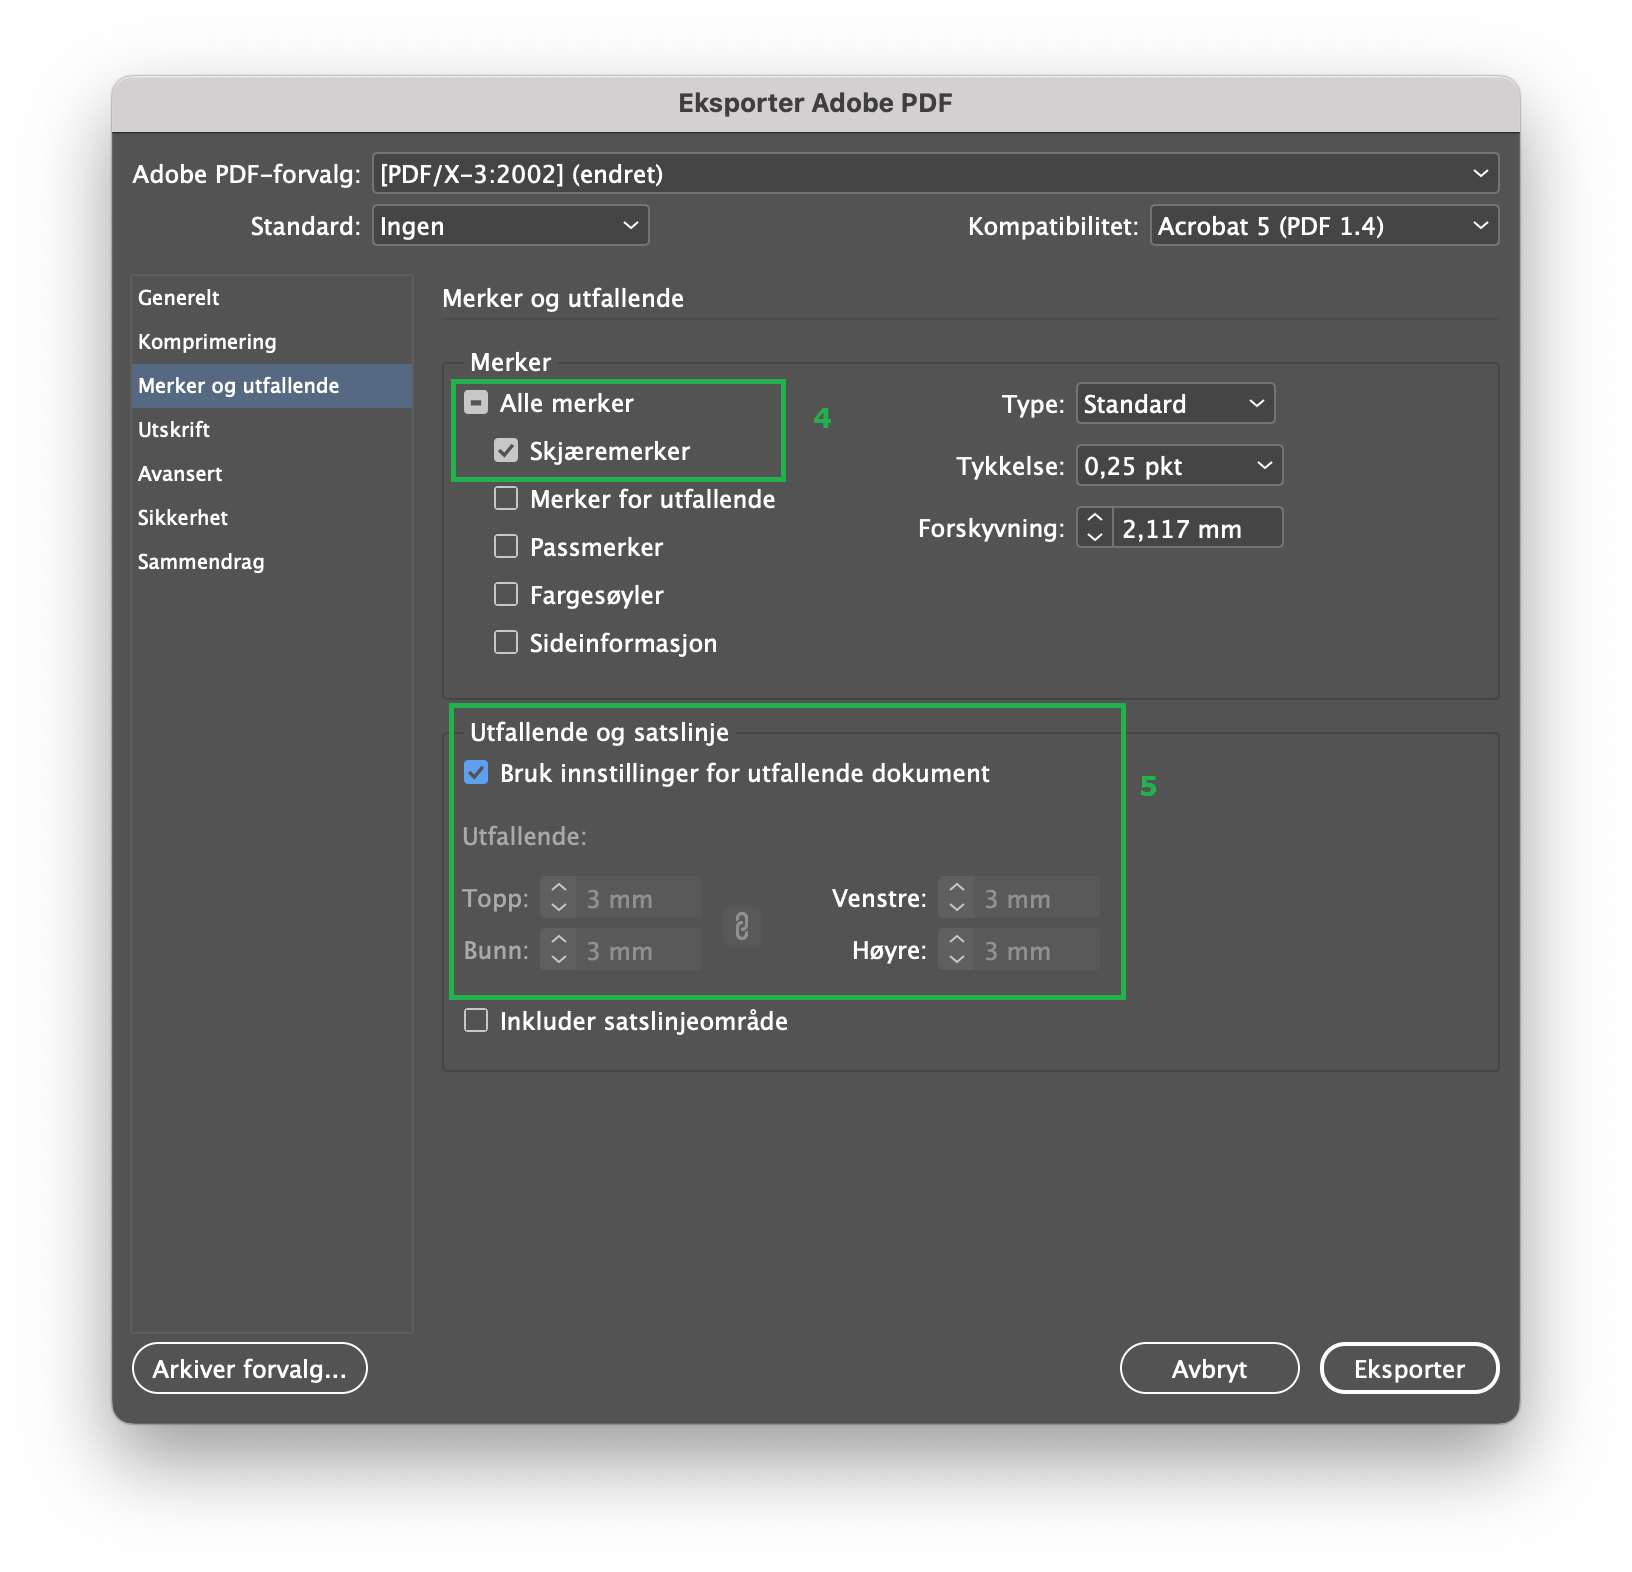Click the Avbryt button
The image size is (1632, 1572).
pyautogui.click(x=1209, y=1368)
